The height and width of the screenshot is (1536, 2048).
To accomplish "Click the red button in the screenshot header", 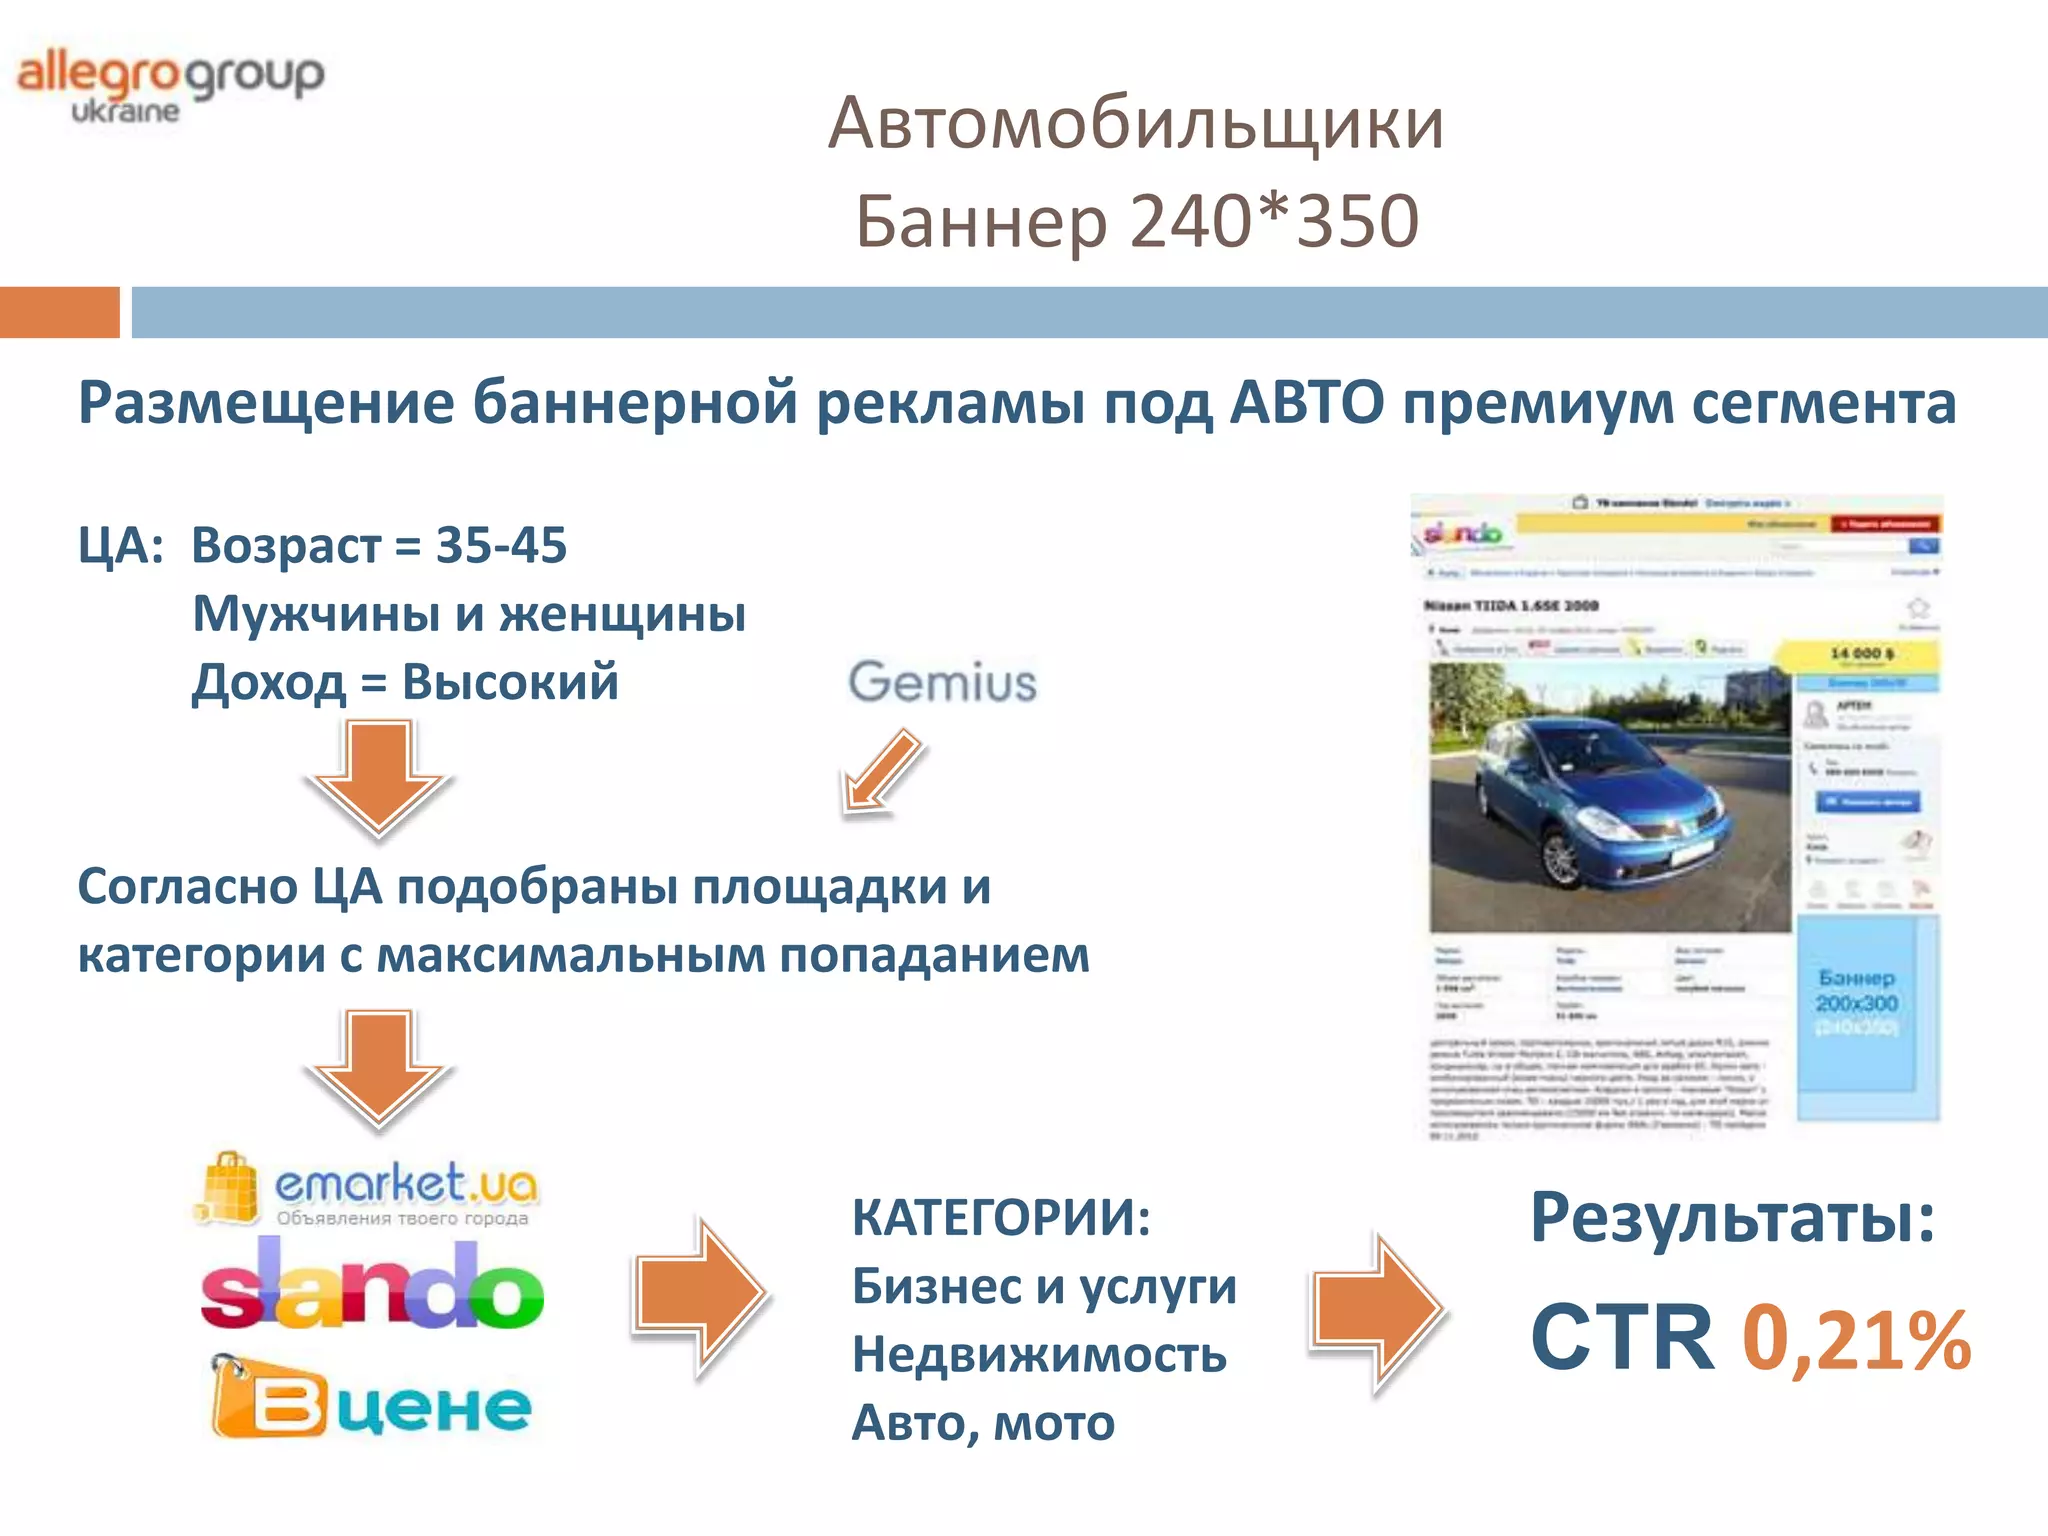I will (x=1885, y=524).
